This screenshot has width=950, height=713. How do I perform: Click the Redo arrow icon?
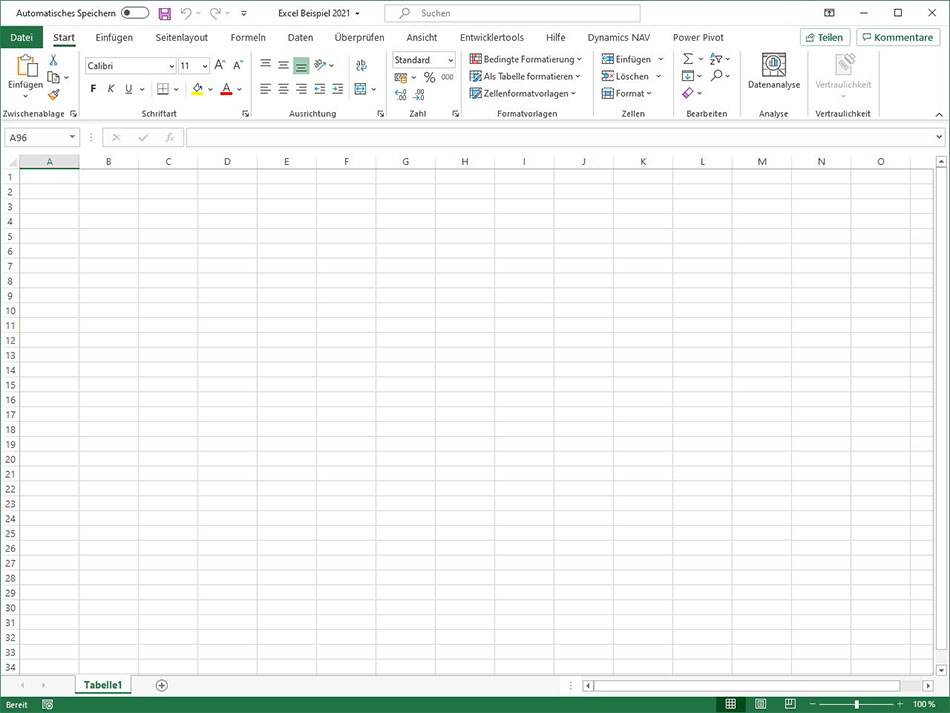215,13
